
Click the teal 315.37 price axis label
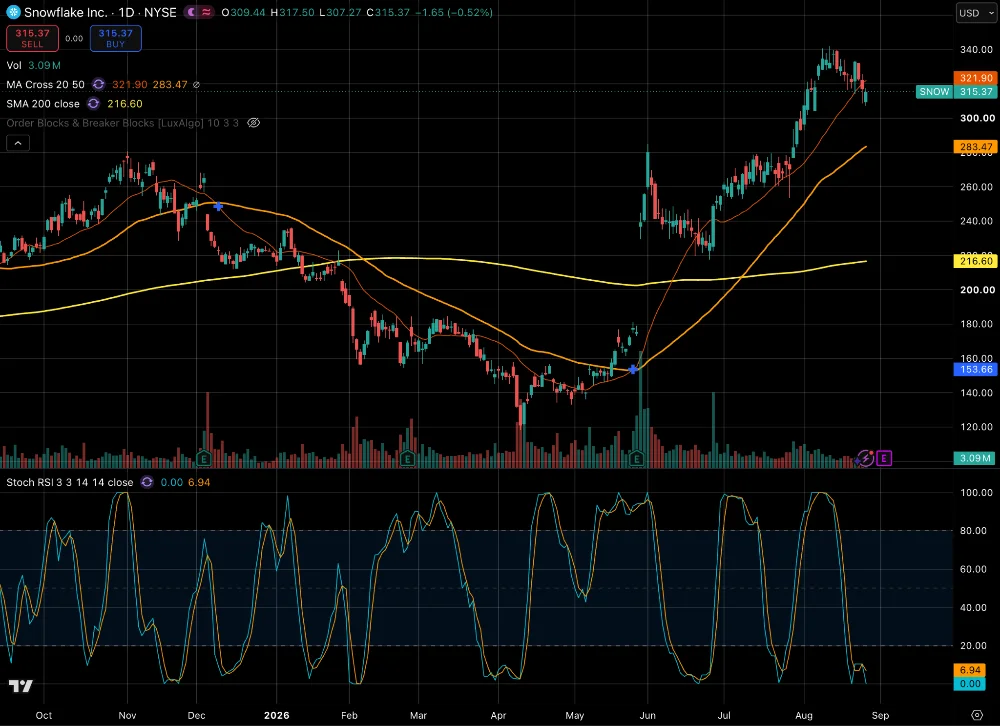click(x=975, y=91)
